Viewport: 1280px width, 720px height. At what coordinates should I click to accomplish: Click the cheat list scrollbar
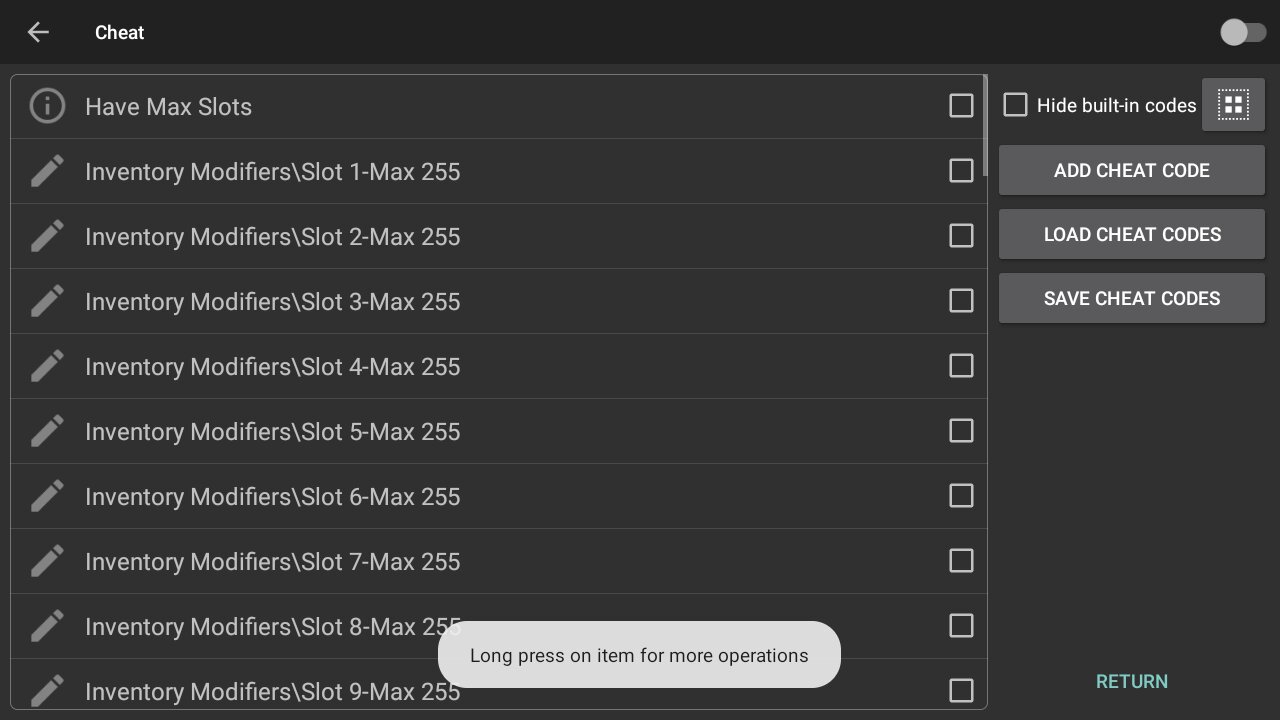click(x=985, y=125)
